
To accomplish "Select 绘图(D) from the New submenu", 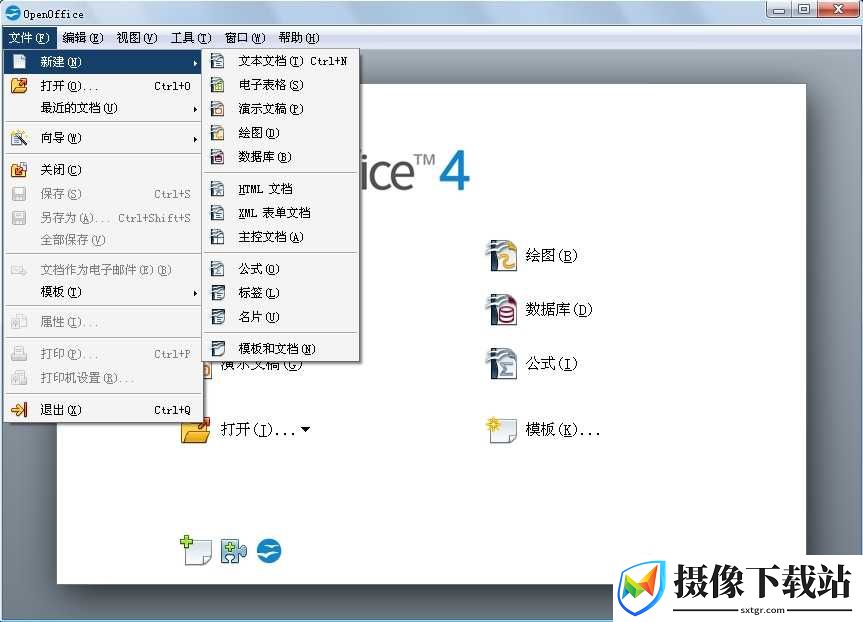I will coord(281,133).
